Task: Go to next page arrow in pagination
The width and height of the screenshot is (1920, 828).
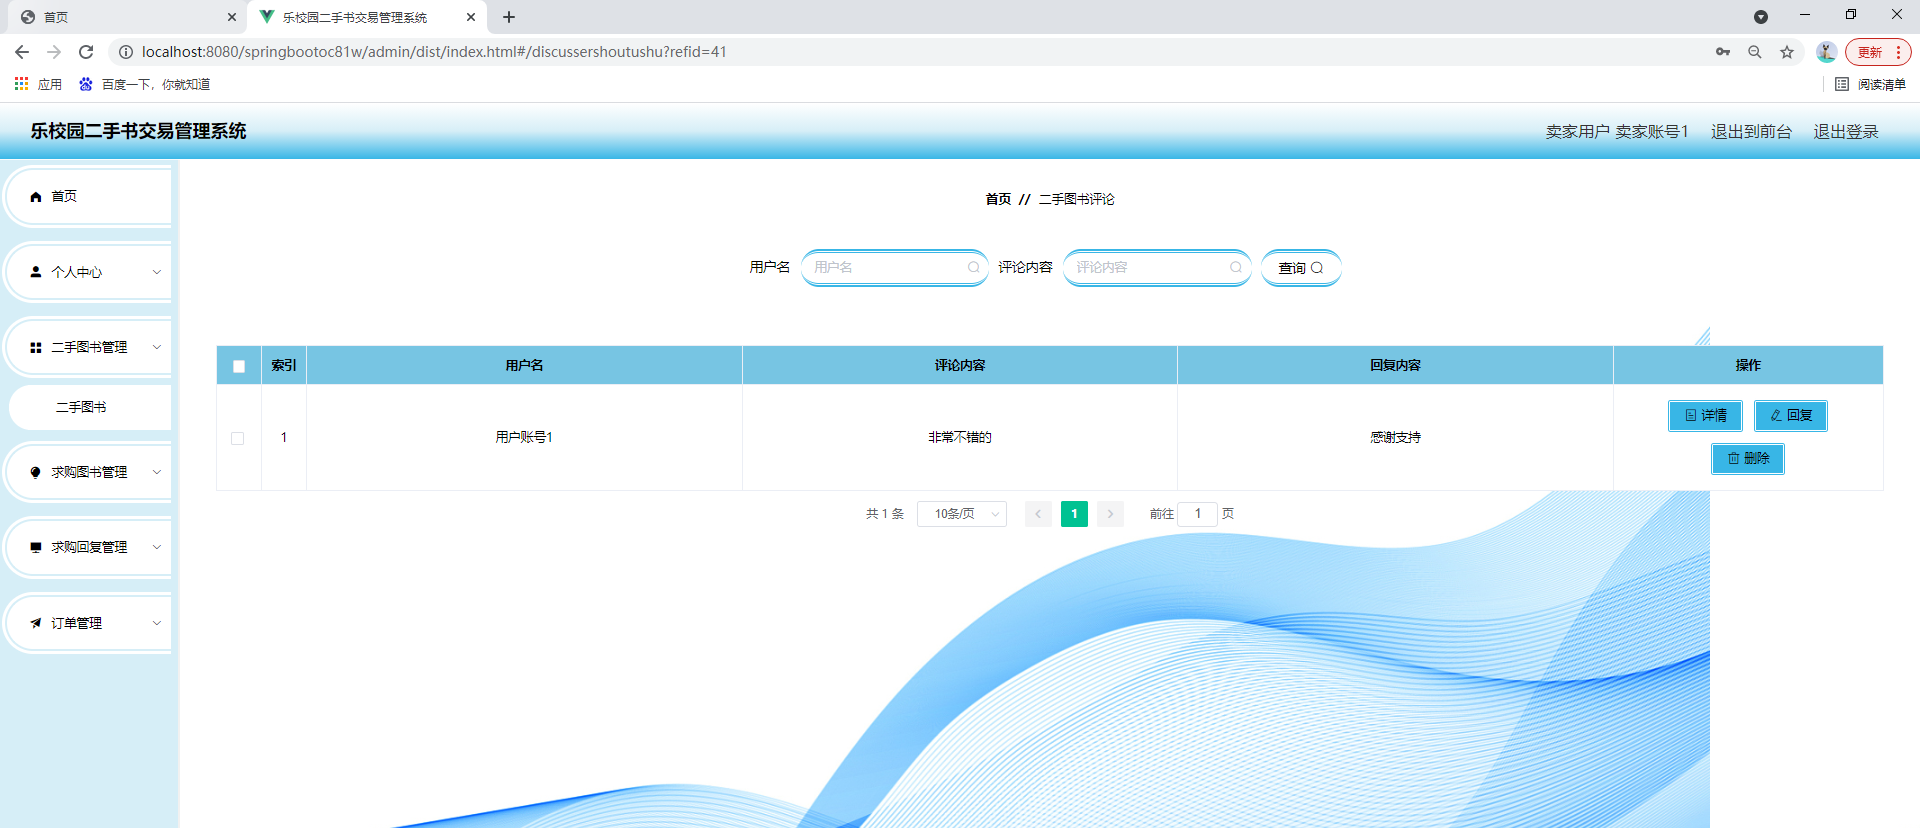Action: click(1110, 514)
